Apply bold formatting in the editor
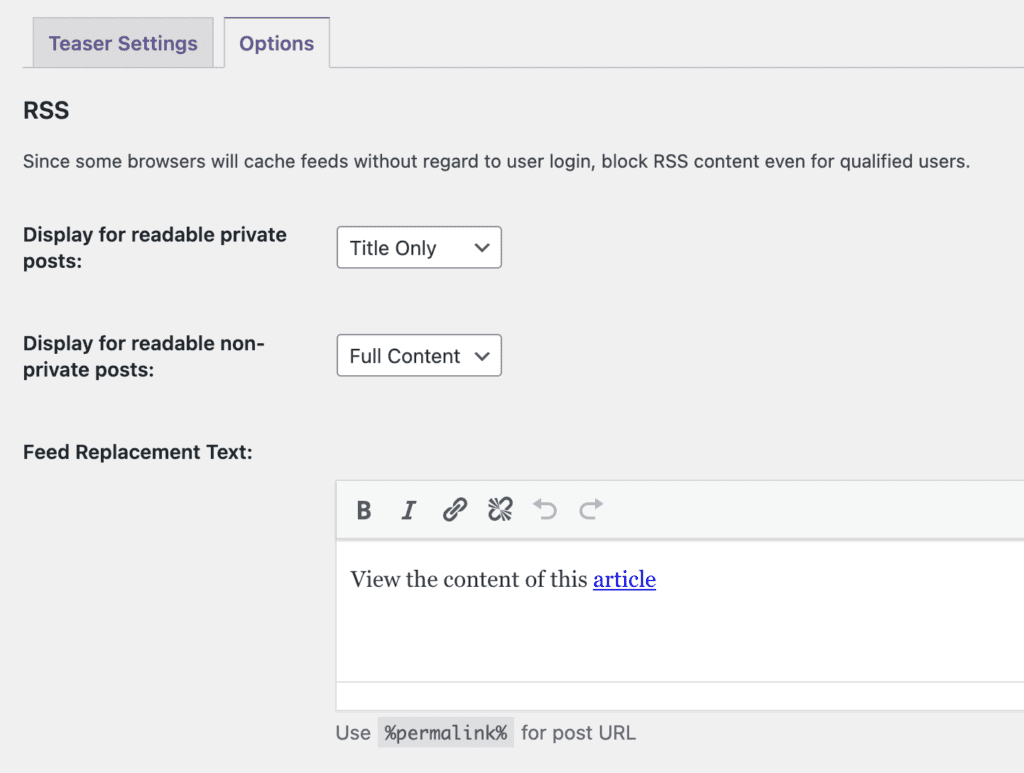Screen dimensions: 1024x773 (x=363, y=510)
